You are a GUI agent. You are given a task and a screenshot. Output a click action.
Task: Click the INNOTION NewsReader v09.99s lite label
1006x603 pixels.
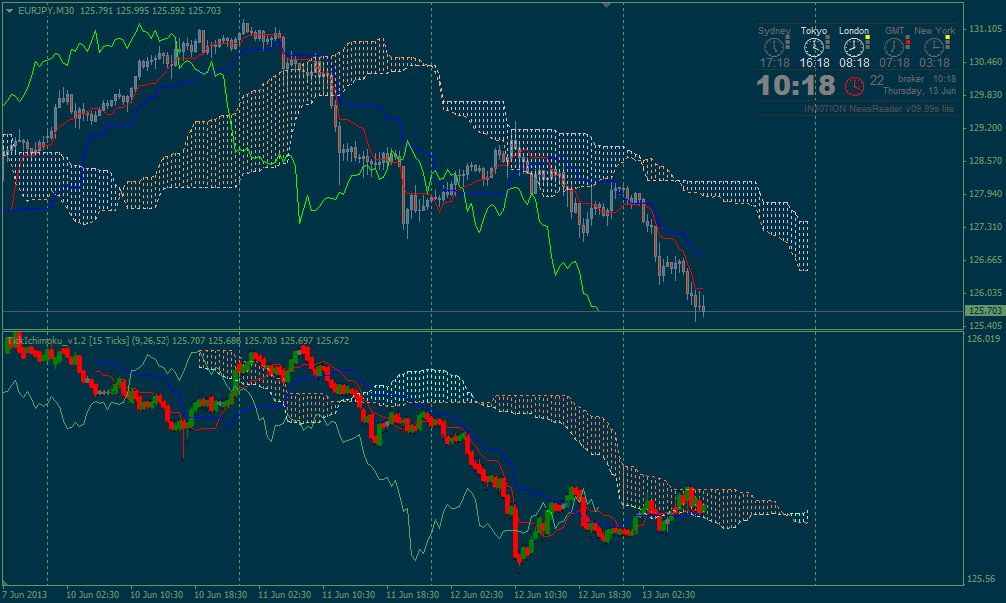click(879, 109)
